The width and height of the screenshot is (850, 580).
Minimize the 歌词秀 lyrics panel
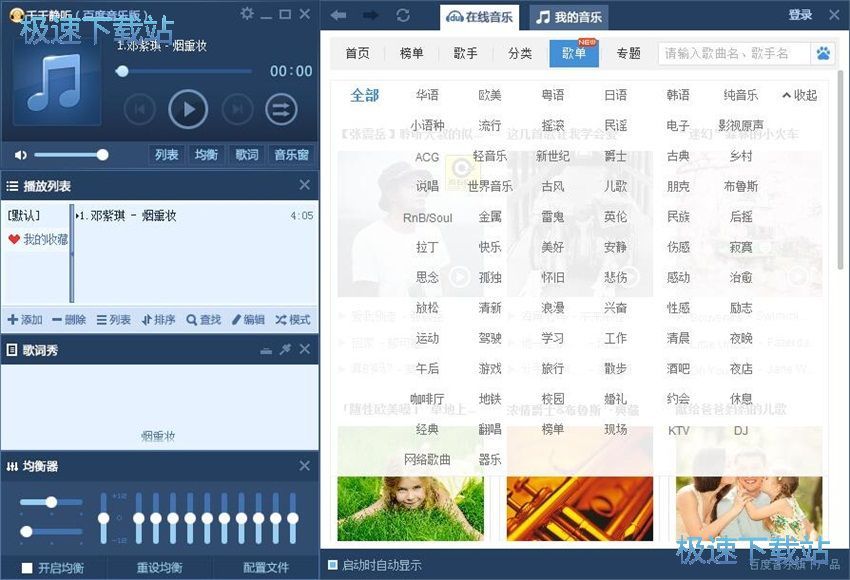coord(266,351)
